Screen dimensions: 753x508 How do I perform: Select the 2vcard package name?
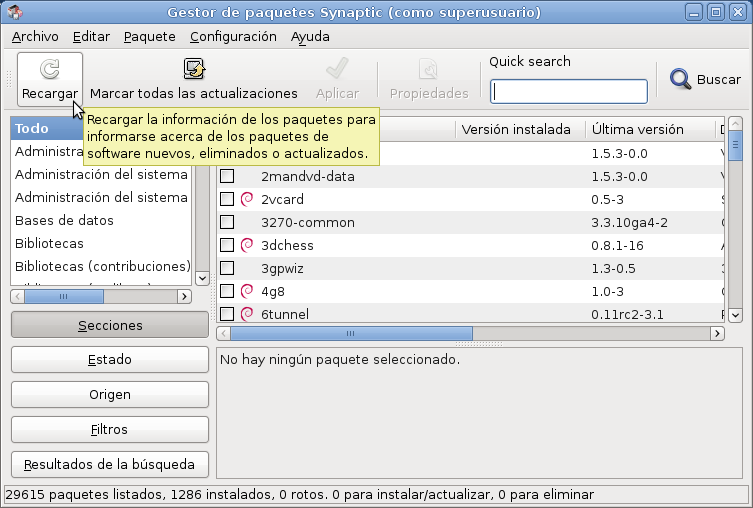tap(282, 199)
